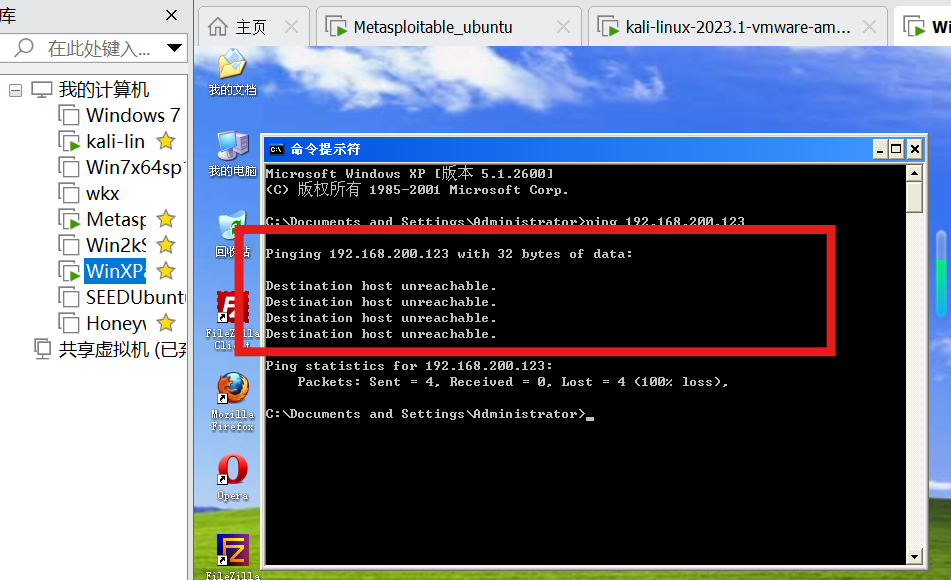This screenshot has height=580, width=951.
Task: Select the Honeyw virtual machine entry
Action: click(x=116, y=323)
